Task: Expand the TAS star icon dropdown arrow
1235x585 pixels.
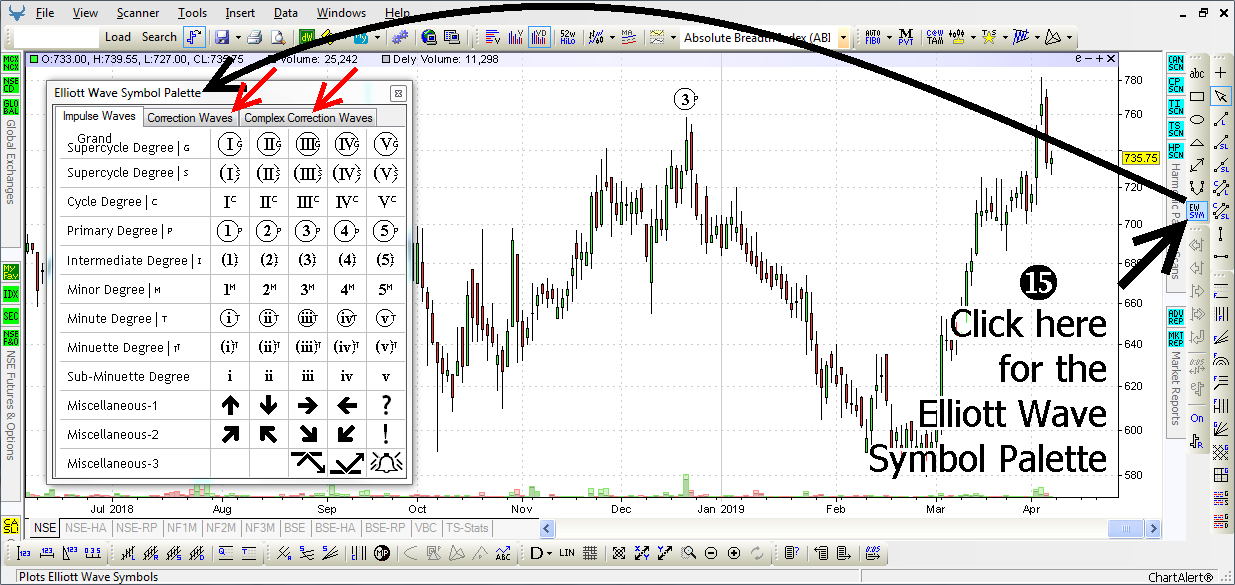Action: [1005, 38]
